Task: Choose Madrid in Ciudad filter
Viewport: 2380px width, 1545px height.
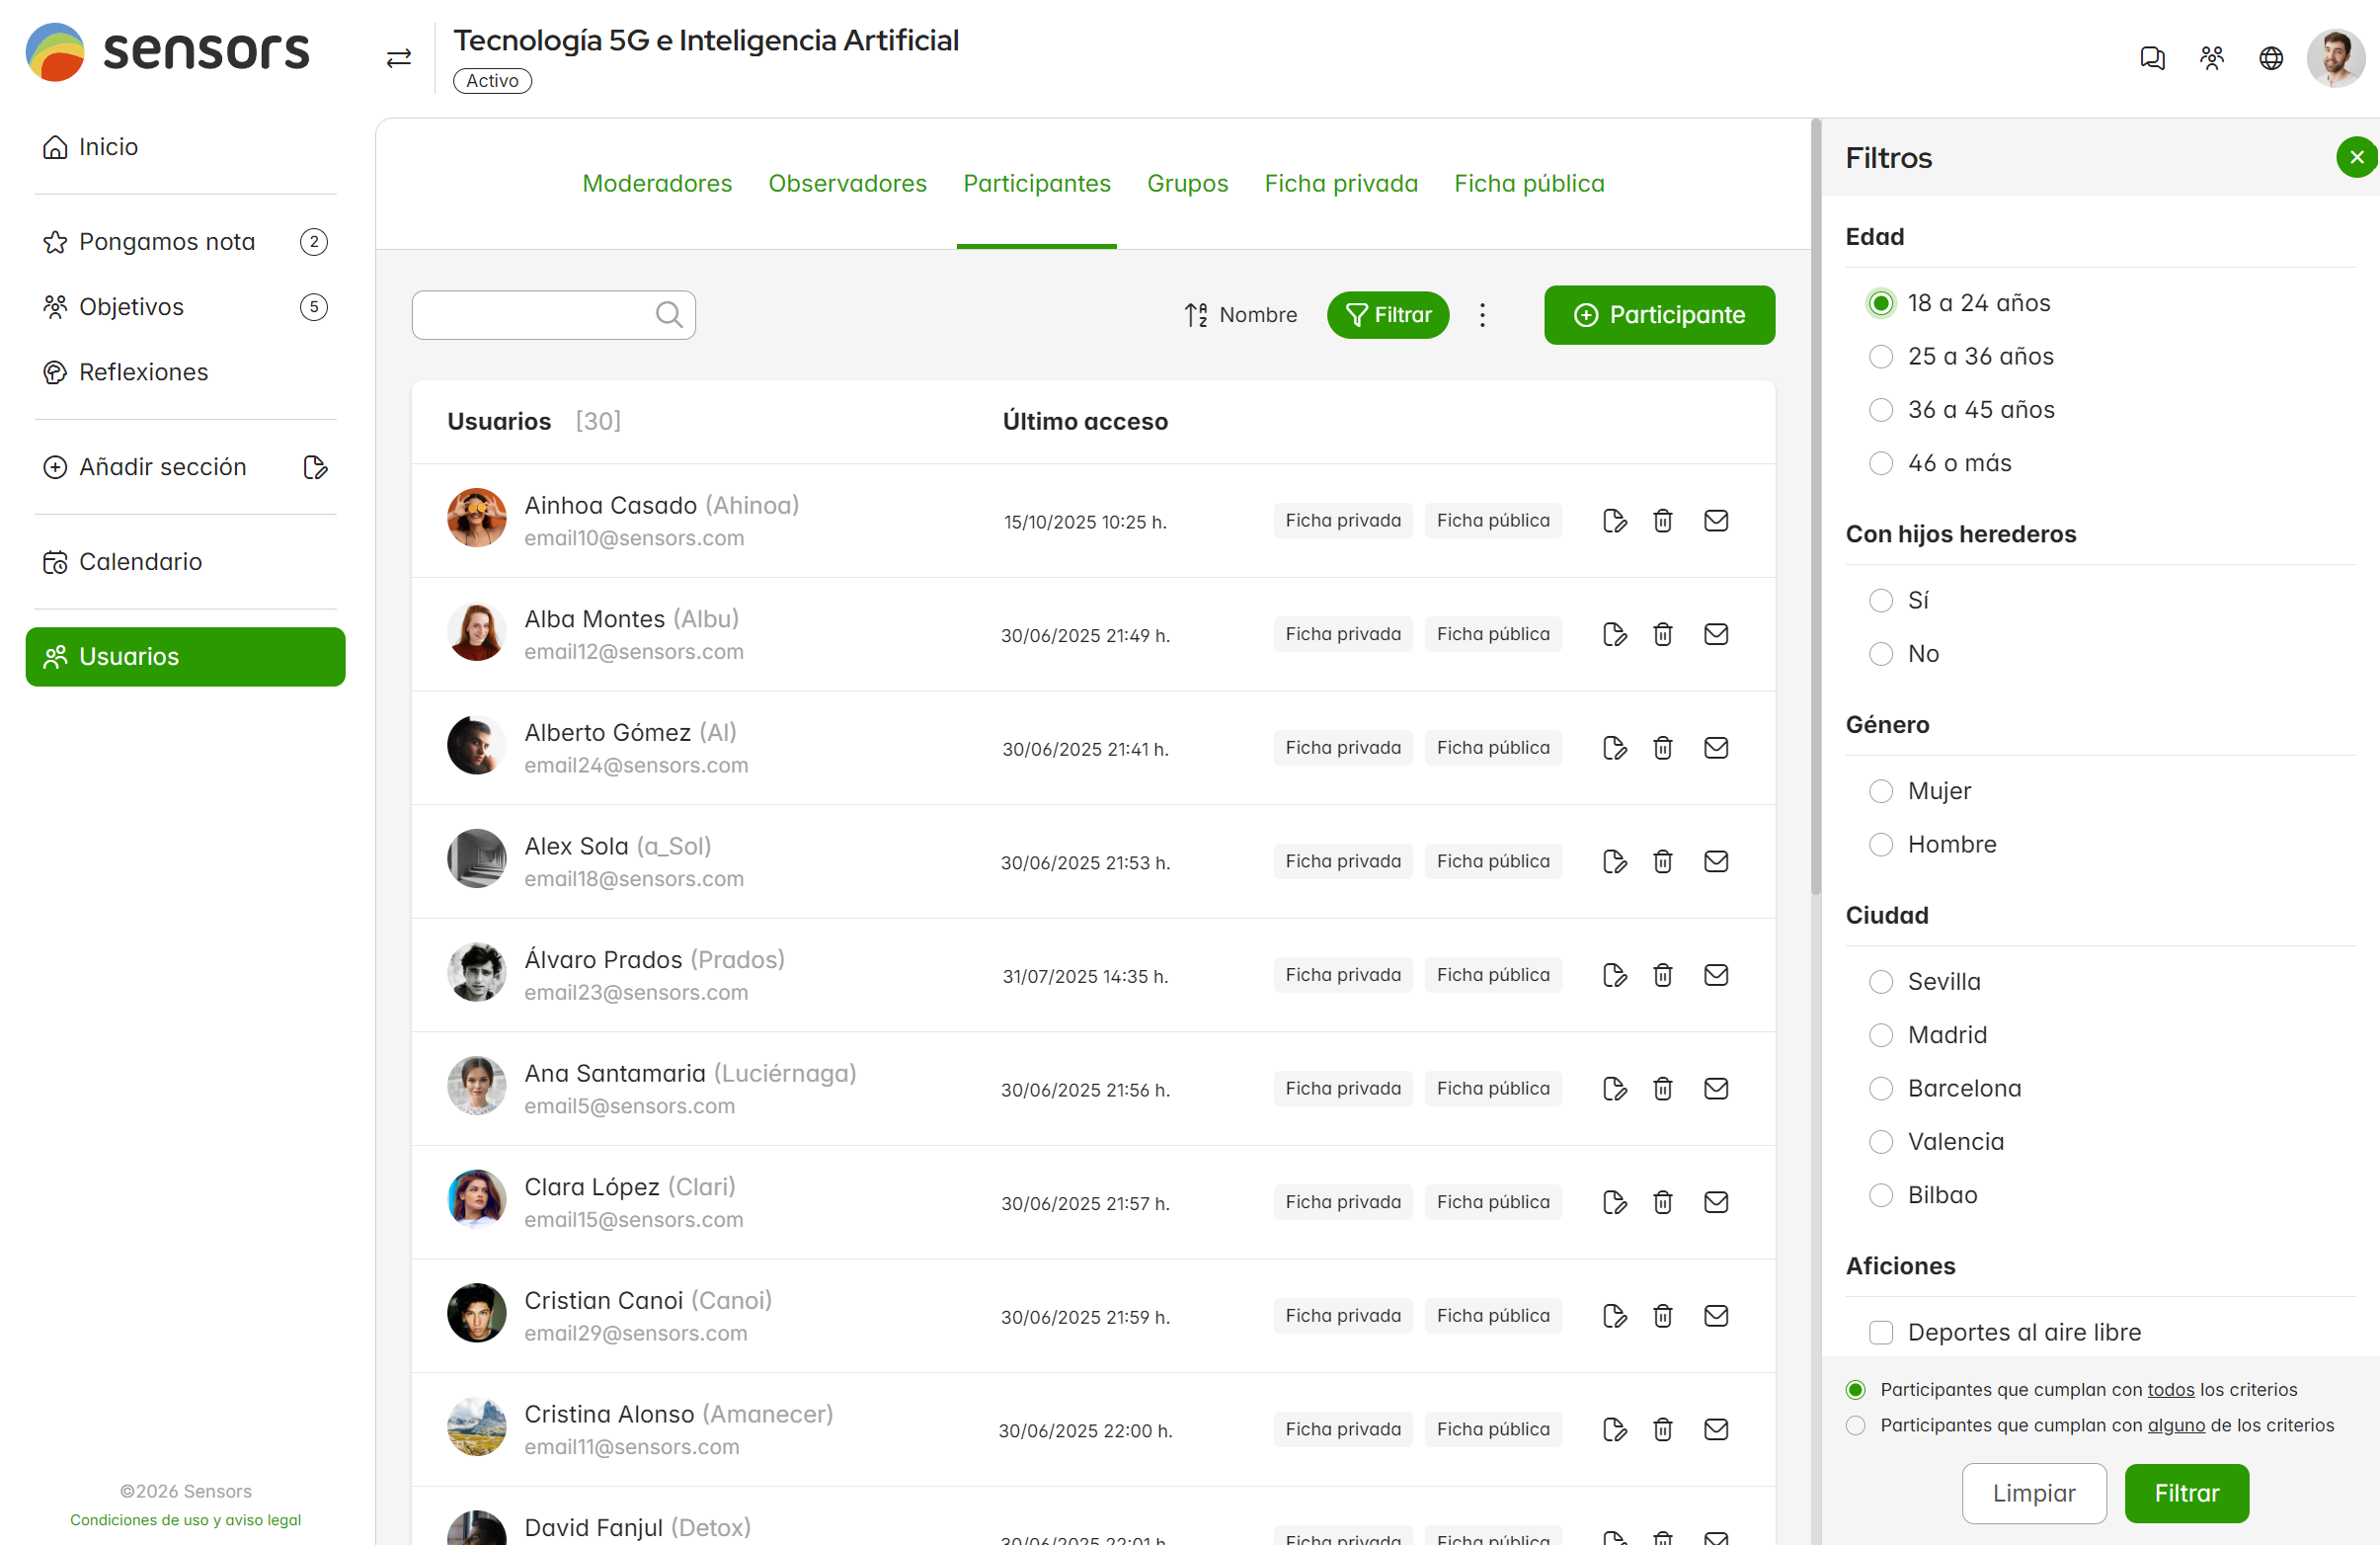Action: pyautogui.click(x=1880, y=1035)
